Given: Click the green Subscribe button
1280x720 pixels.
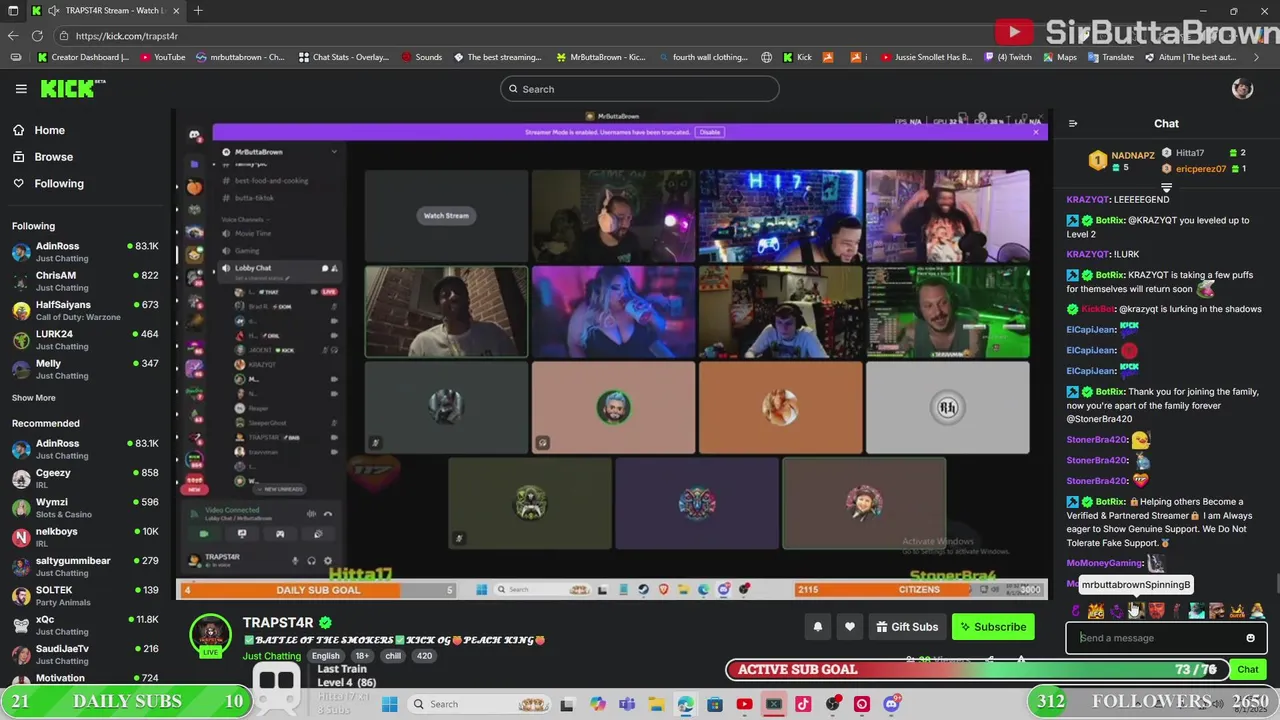Looking at the screenshot, I should point(993,627).
